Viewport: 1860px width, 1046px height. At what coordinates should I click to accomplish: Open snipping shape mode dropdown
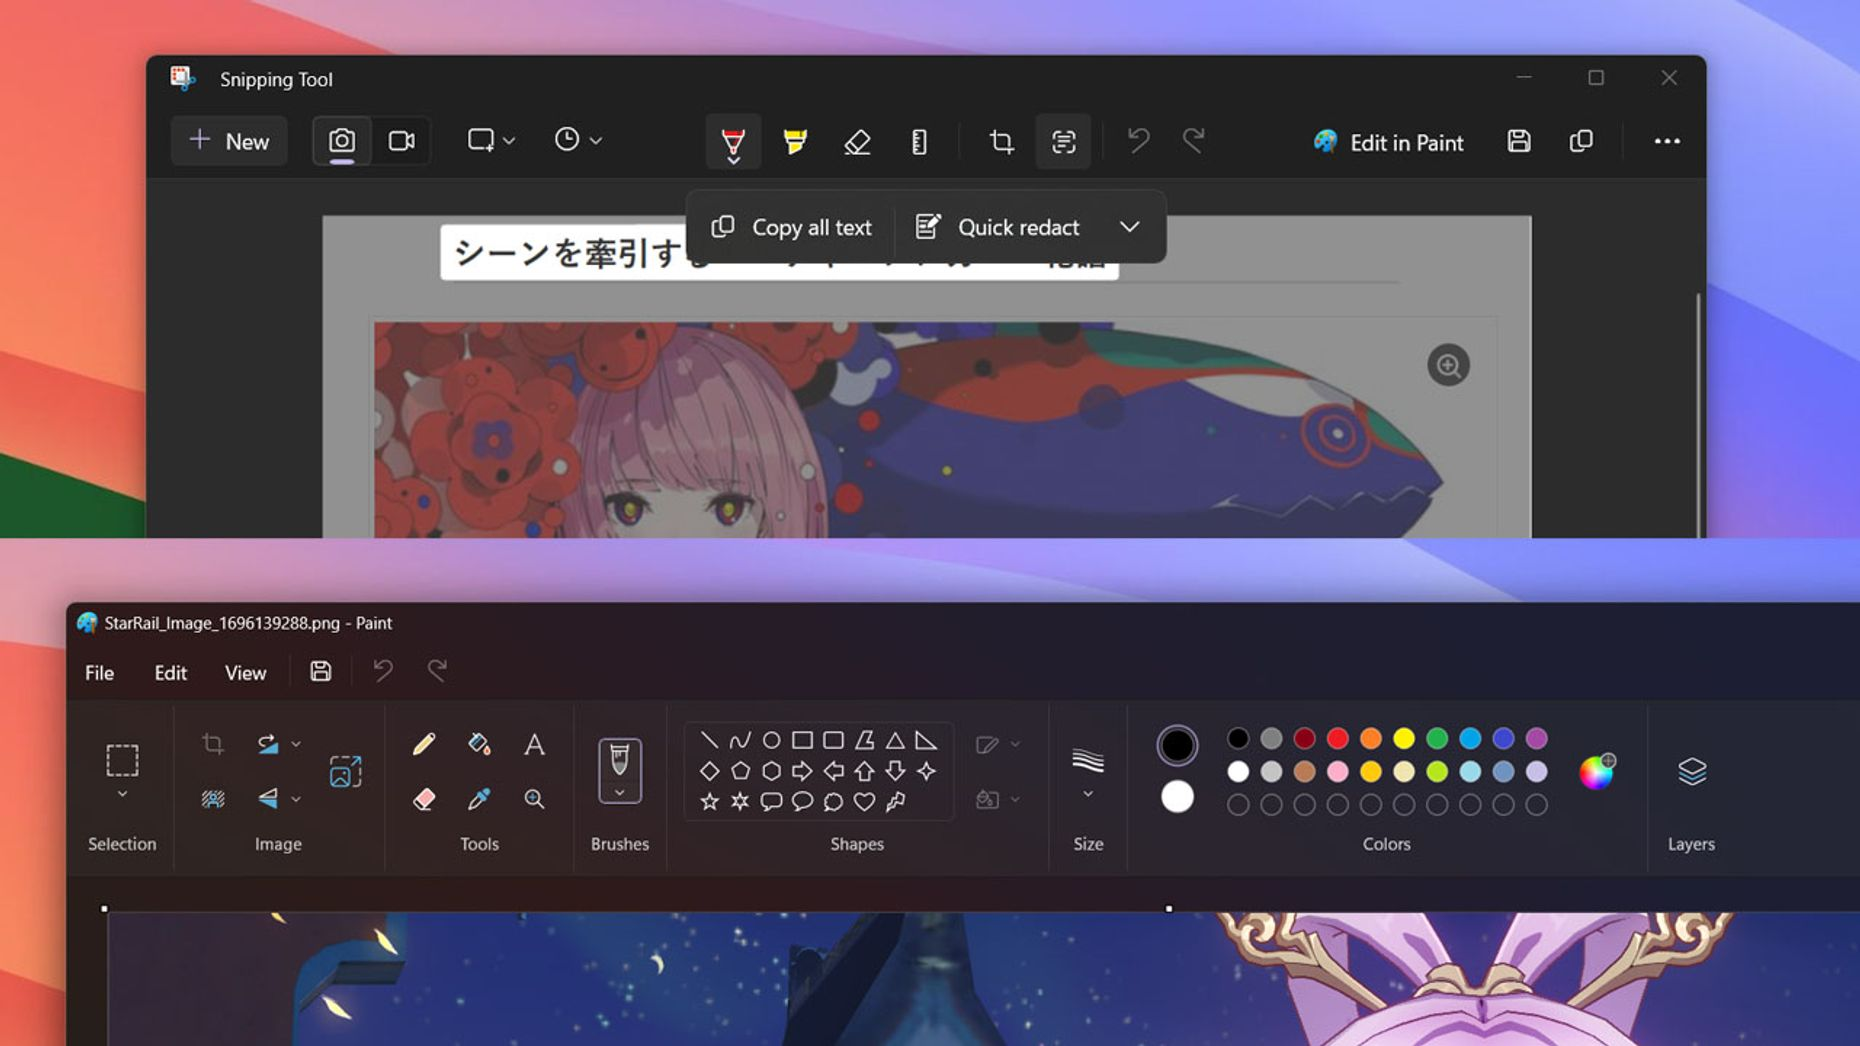[490, 141]
